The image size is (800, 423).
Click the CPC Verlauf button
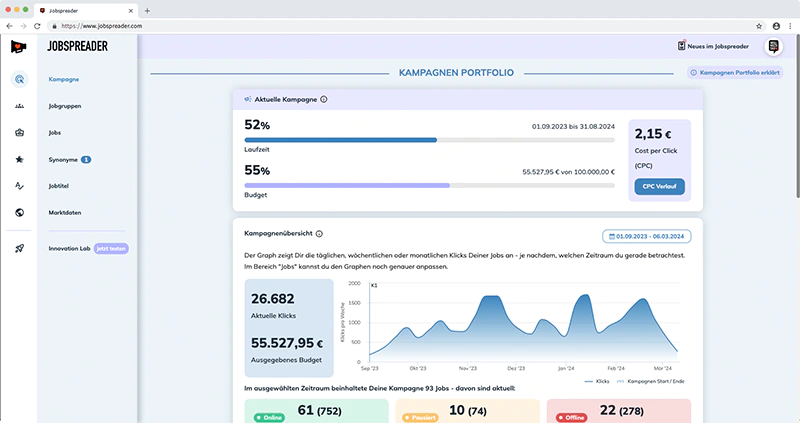659,186
